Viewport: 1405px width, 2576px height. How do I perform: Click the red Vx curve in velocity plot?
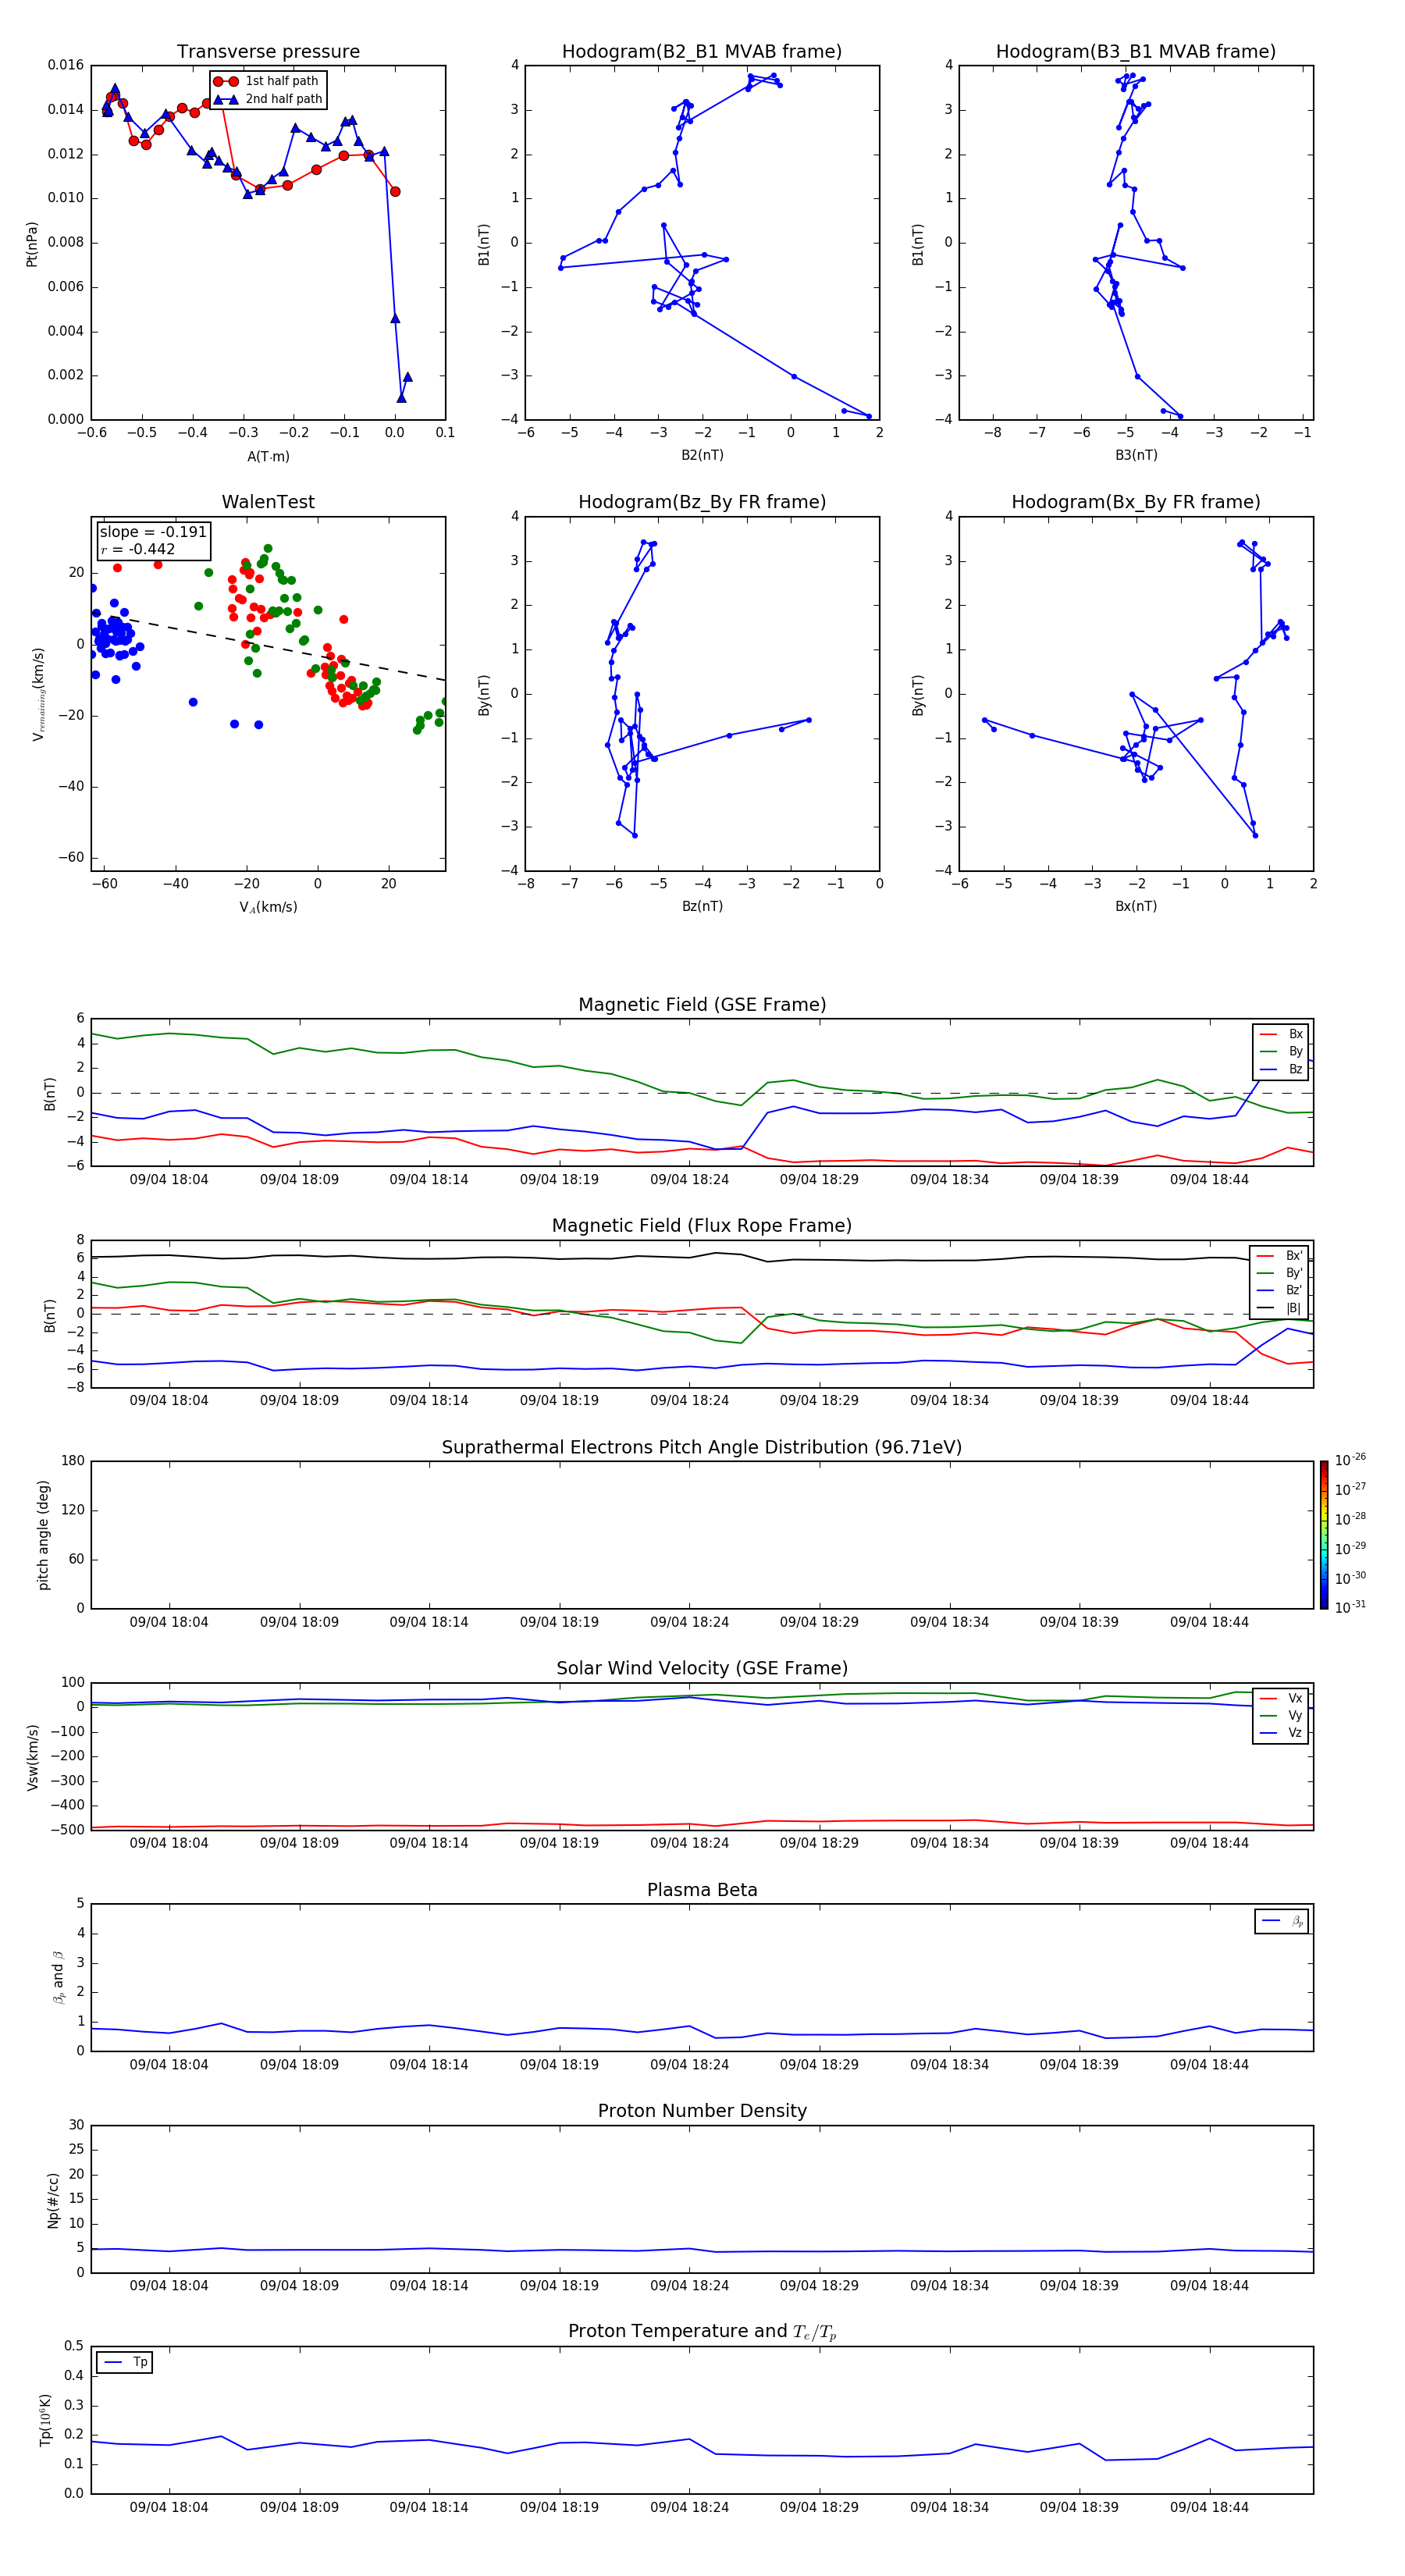point(702,1824)
